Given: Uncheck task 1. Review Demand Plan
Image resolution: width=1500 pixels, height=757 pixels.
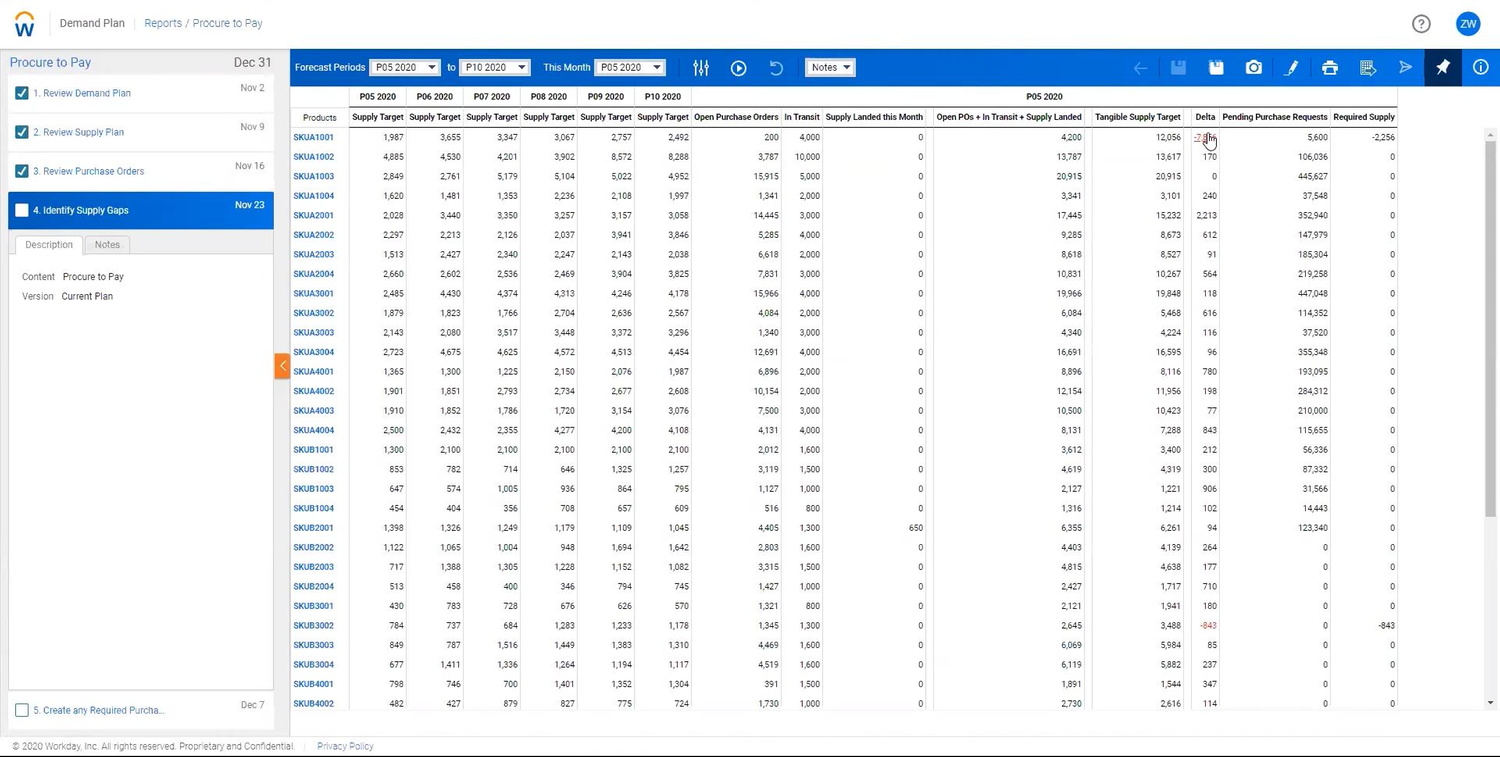Looking at the screenshot, I should [22, 92].
